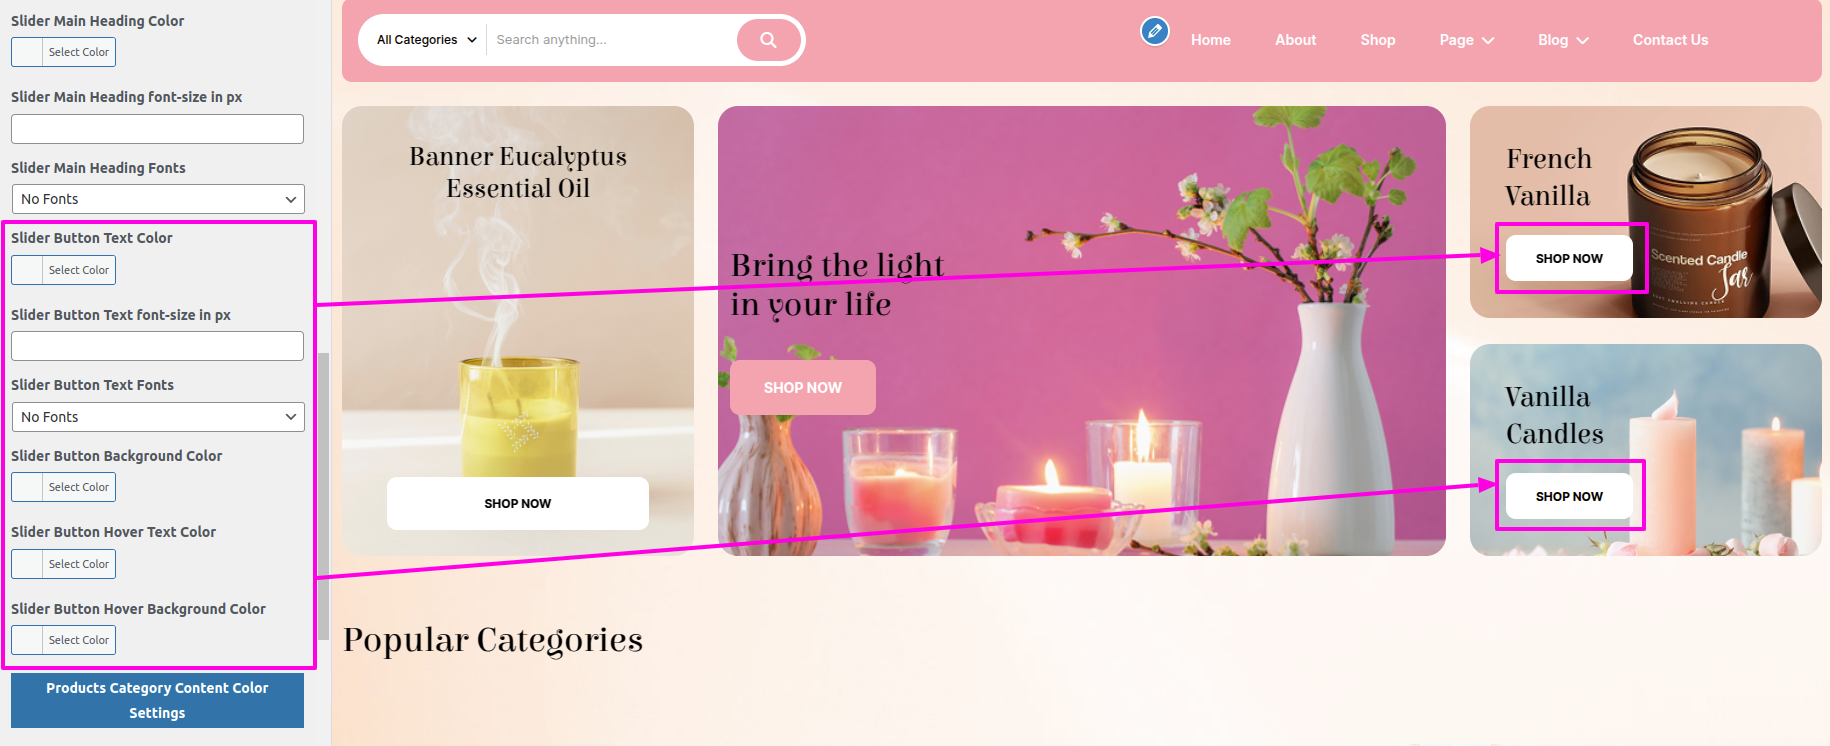This screenshot has width=1830, height=746.
Task: Select color for Slider Button Background Color
Action: pyautogui.click(x=63, y=487)
